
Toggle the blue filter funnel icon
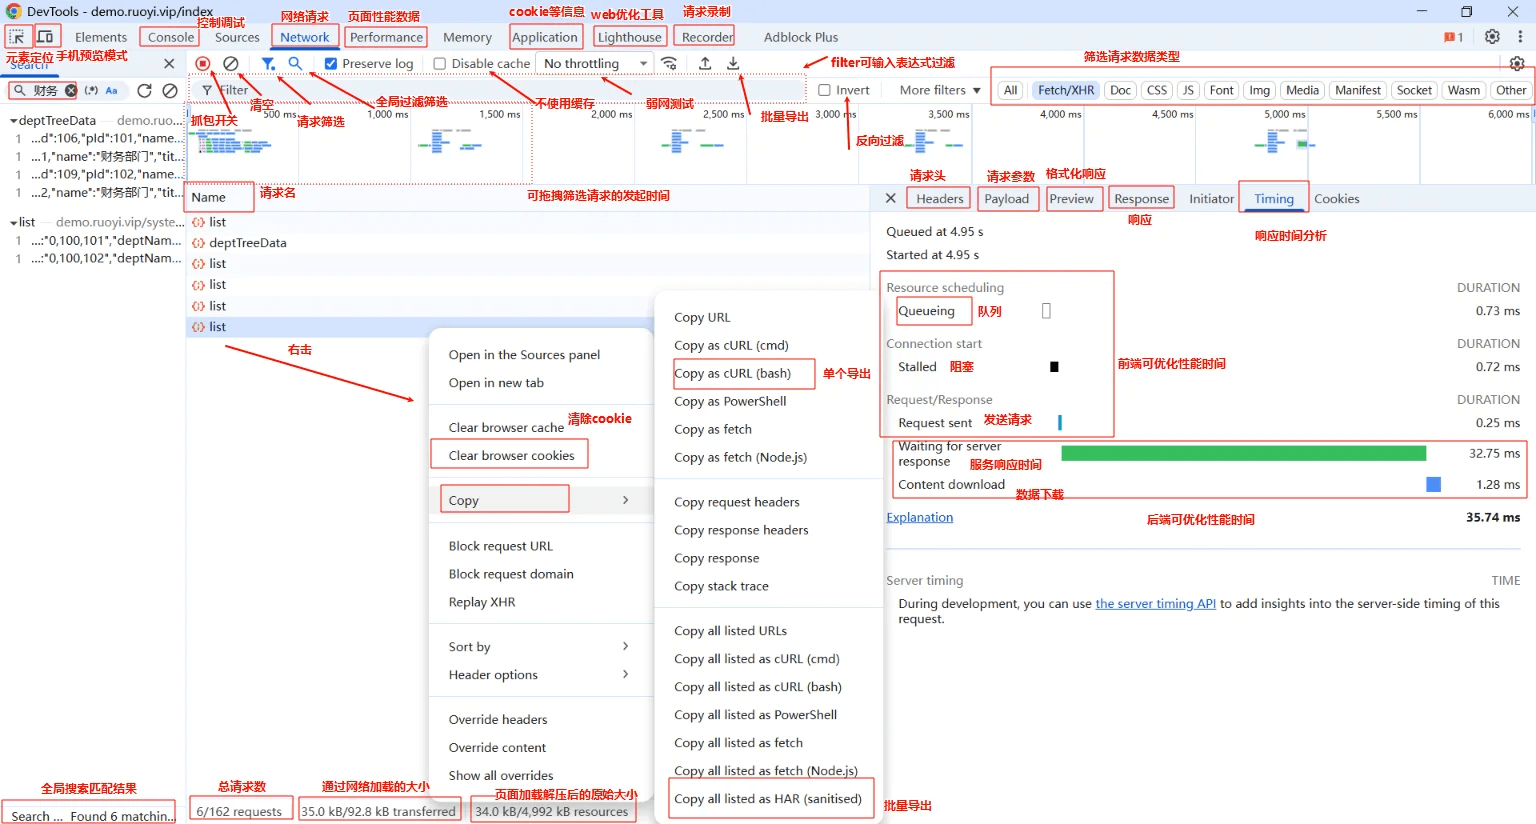268,63
